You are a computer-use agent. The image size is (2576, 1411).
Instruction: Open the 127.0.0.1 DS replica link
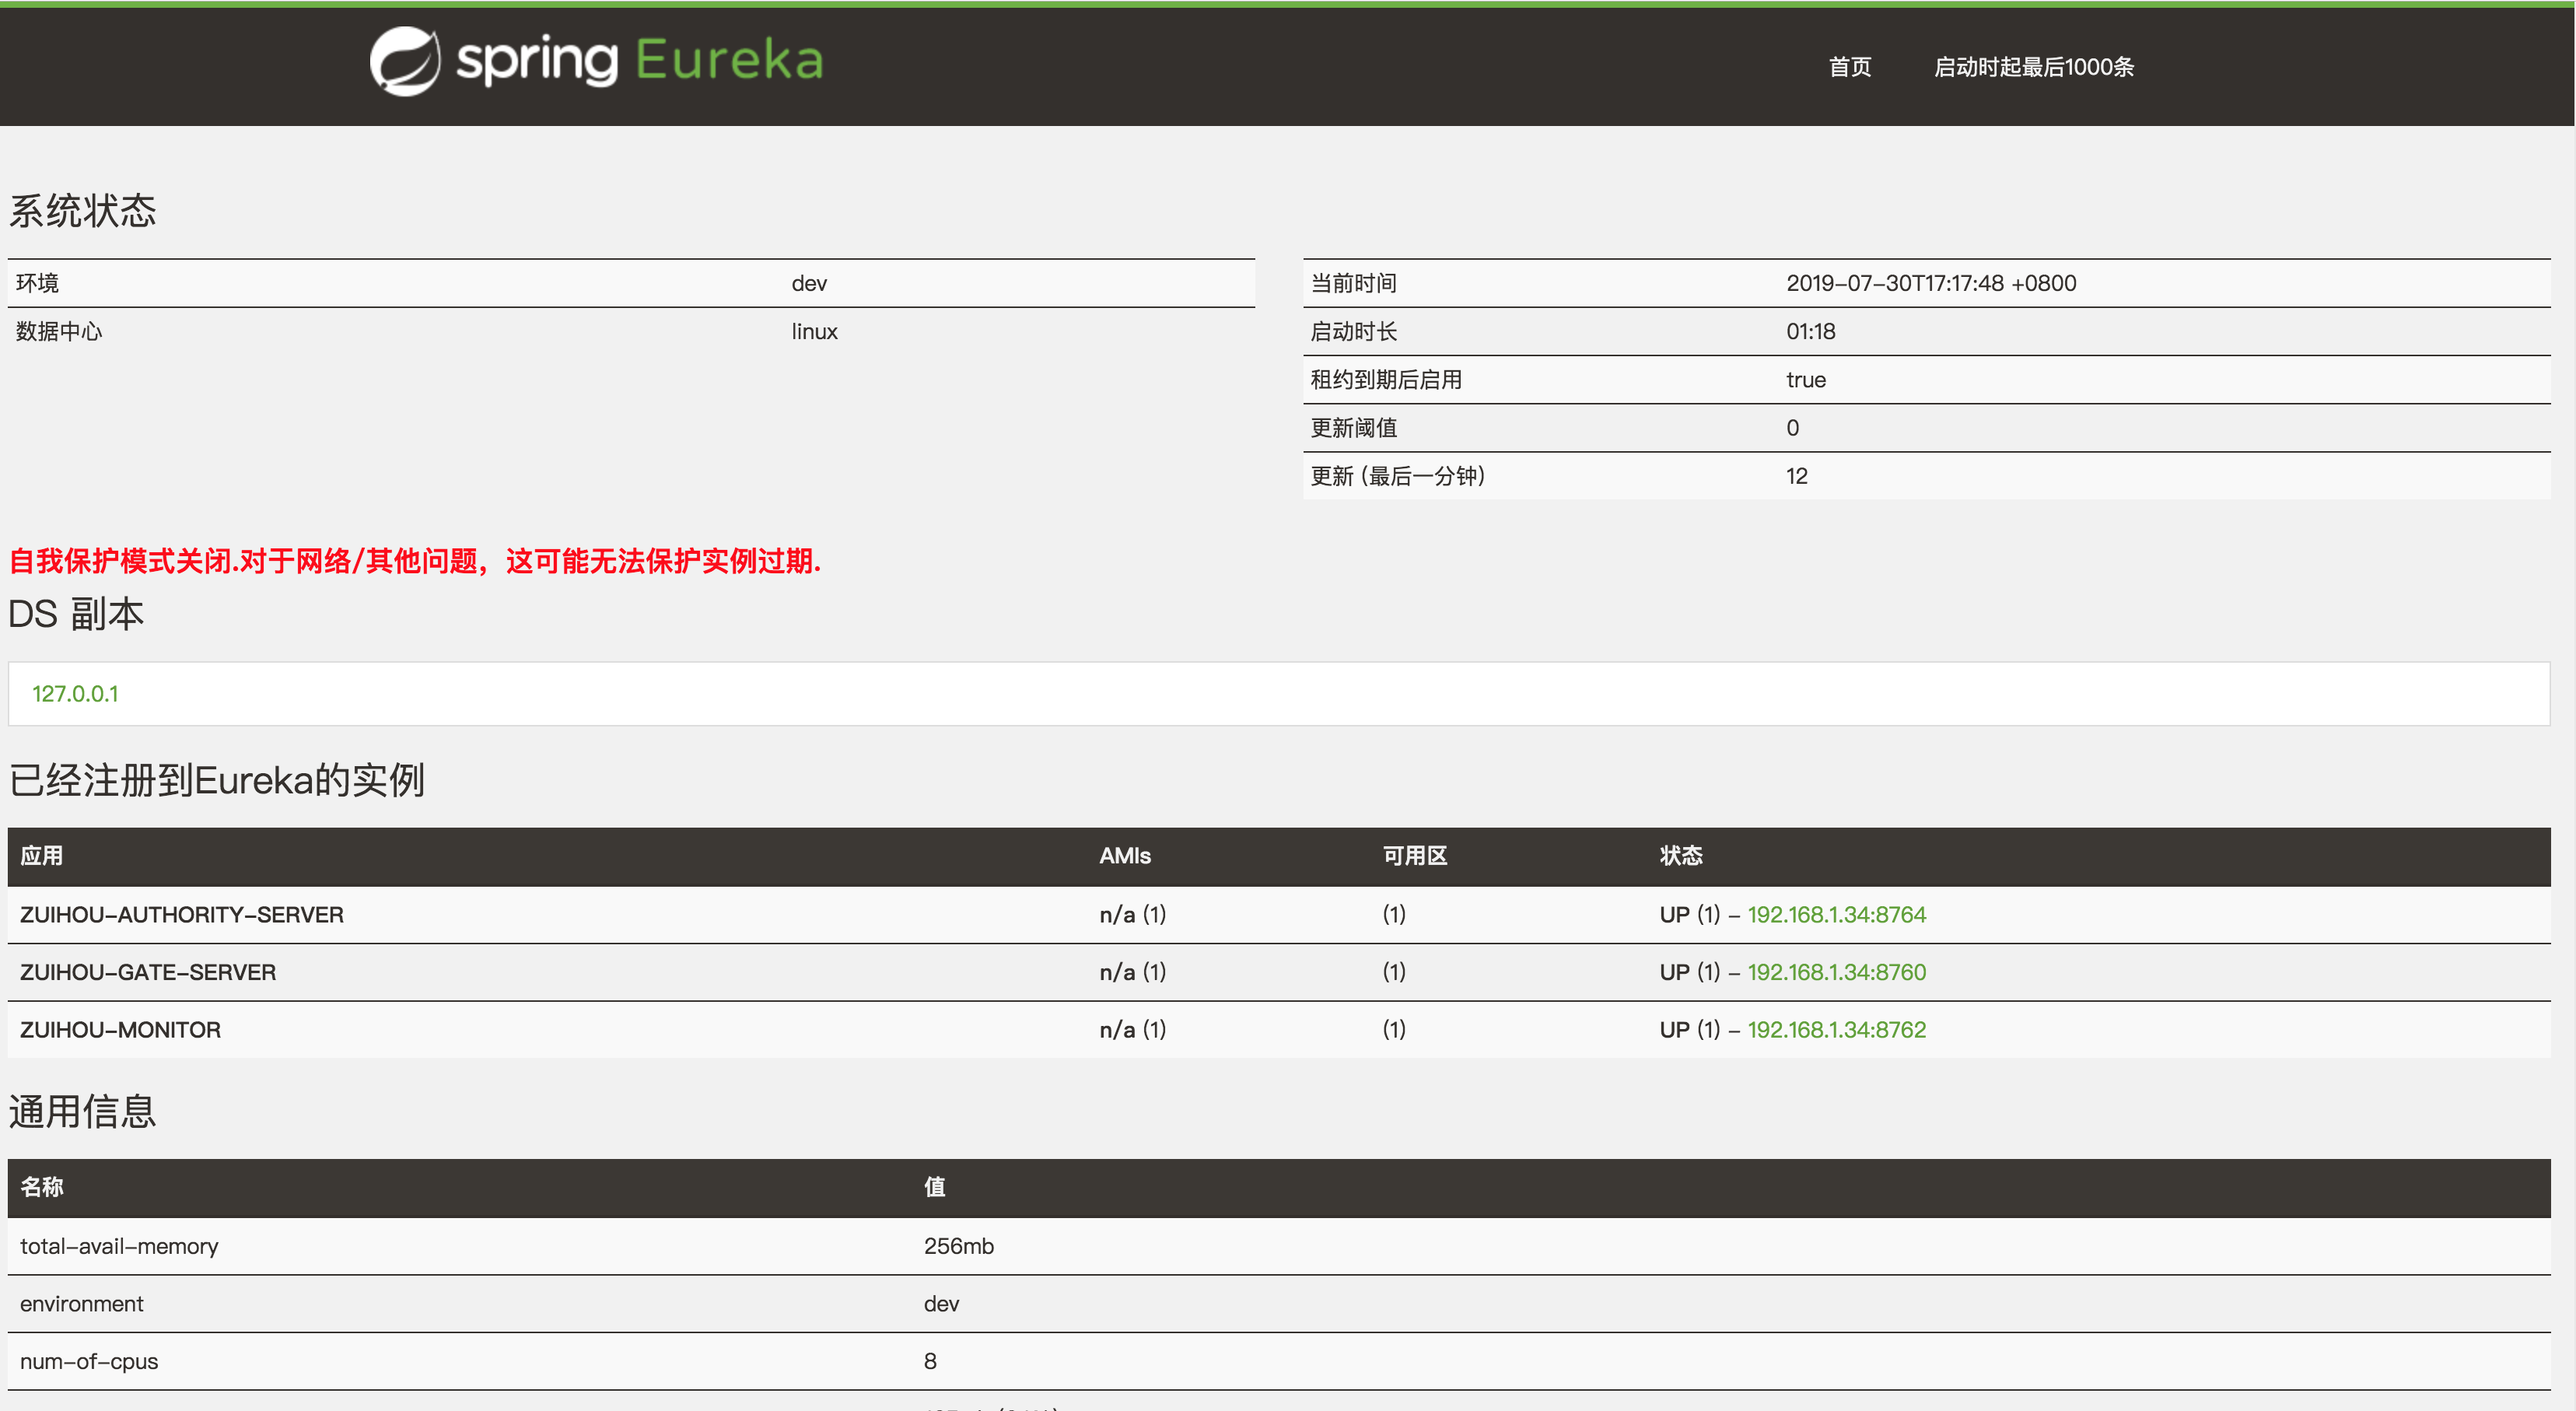(75, 693)
